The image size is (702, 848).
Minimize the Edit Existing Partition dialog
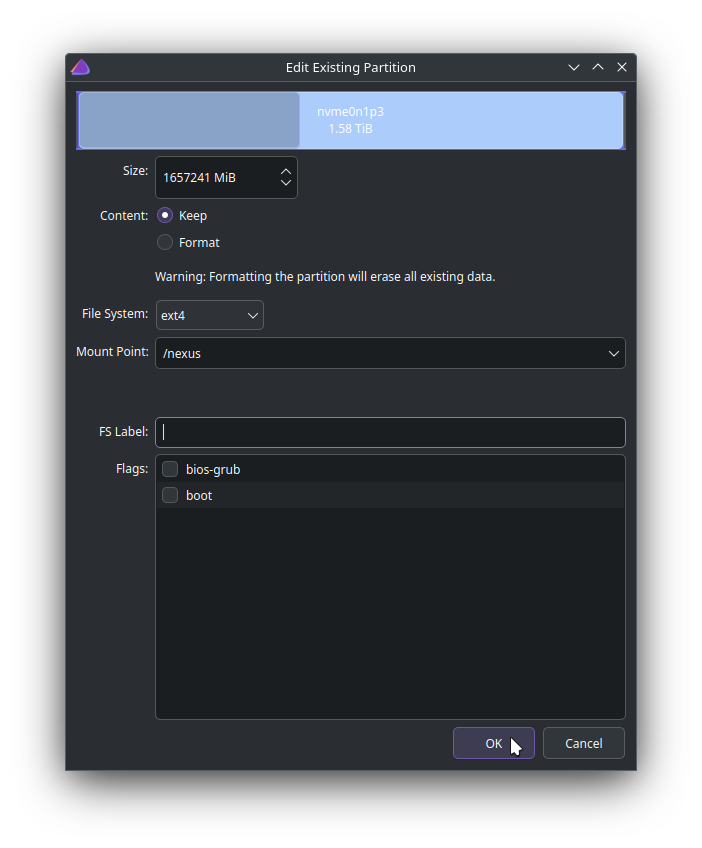pos(574,67)
